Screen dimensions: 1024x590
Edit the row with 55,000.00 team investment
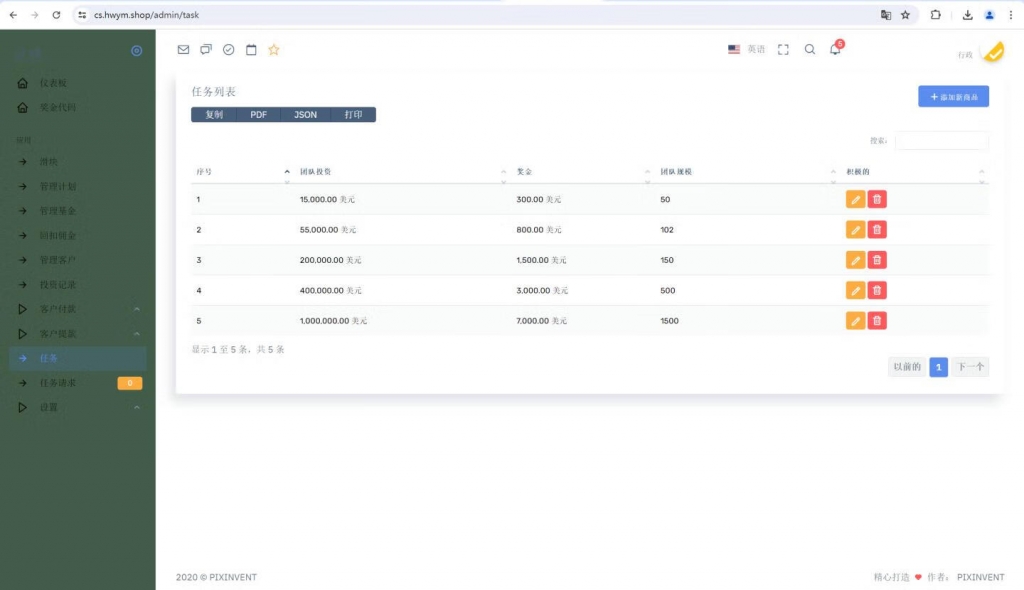coord(856,229)
